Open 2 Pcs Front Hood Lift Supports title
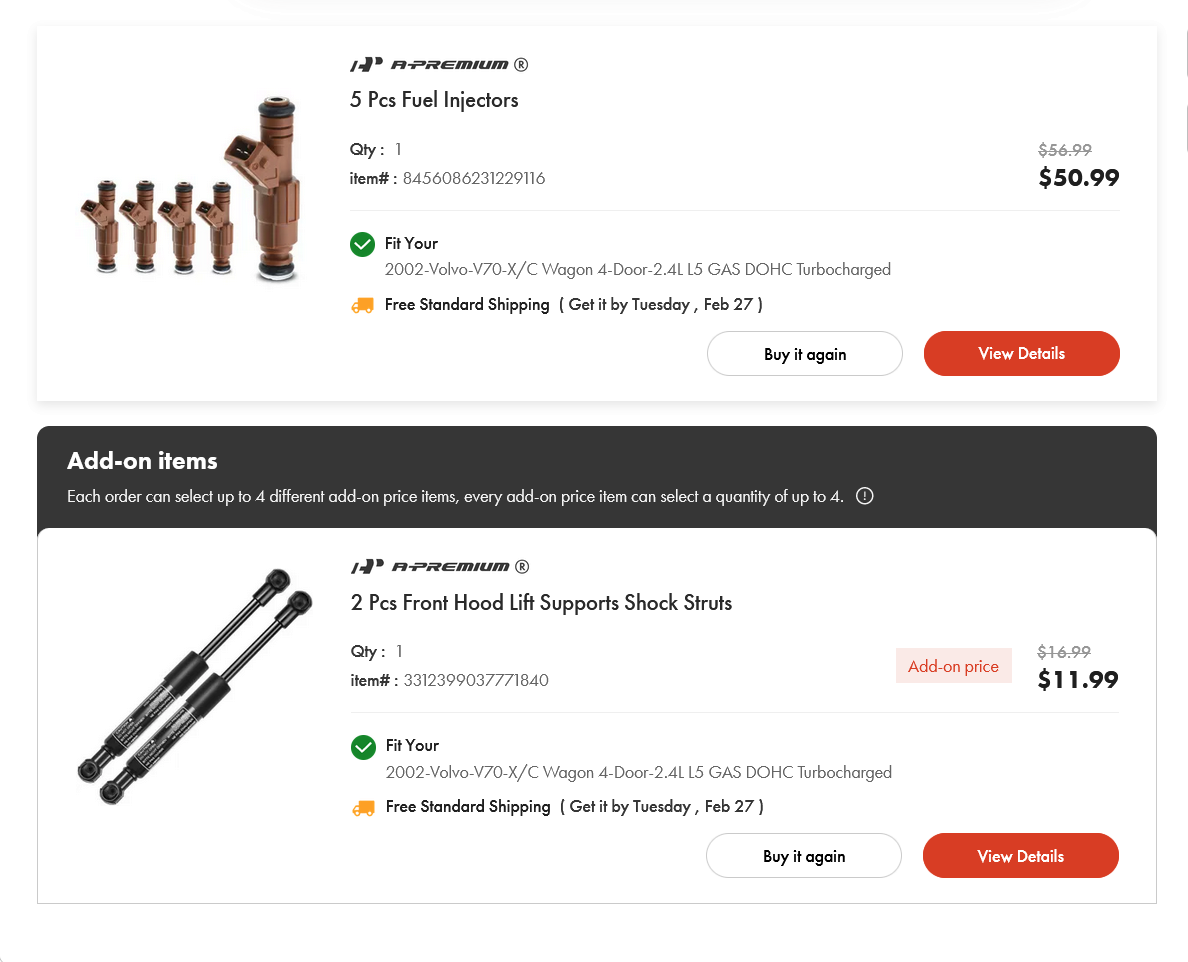The width and height of the screenshot is (1188, 962). (541, 603)
